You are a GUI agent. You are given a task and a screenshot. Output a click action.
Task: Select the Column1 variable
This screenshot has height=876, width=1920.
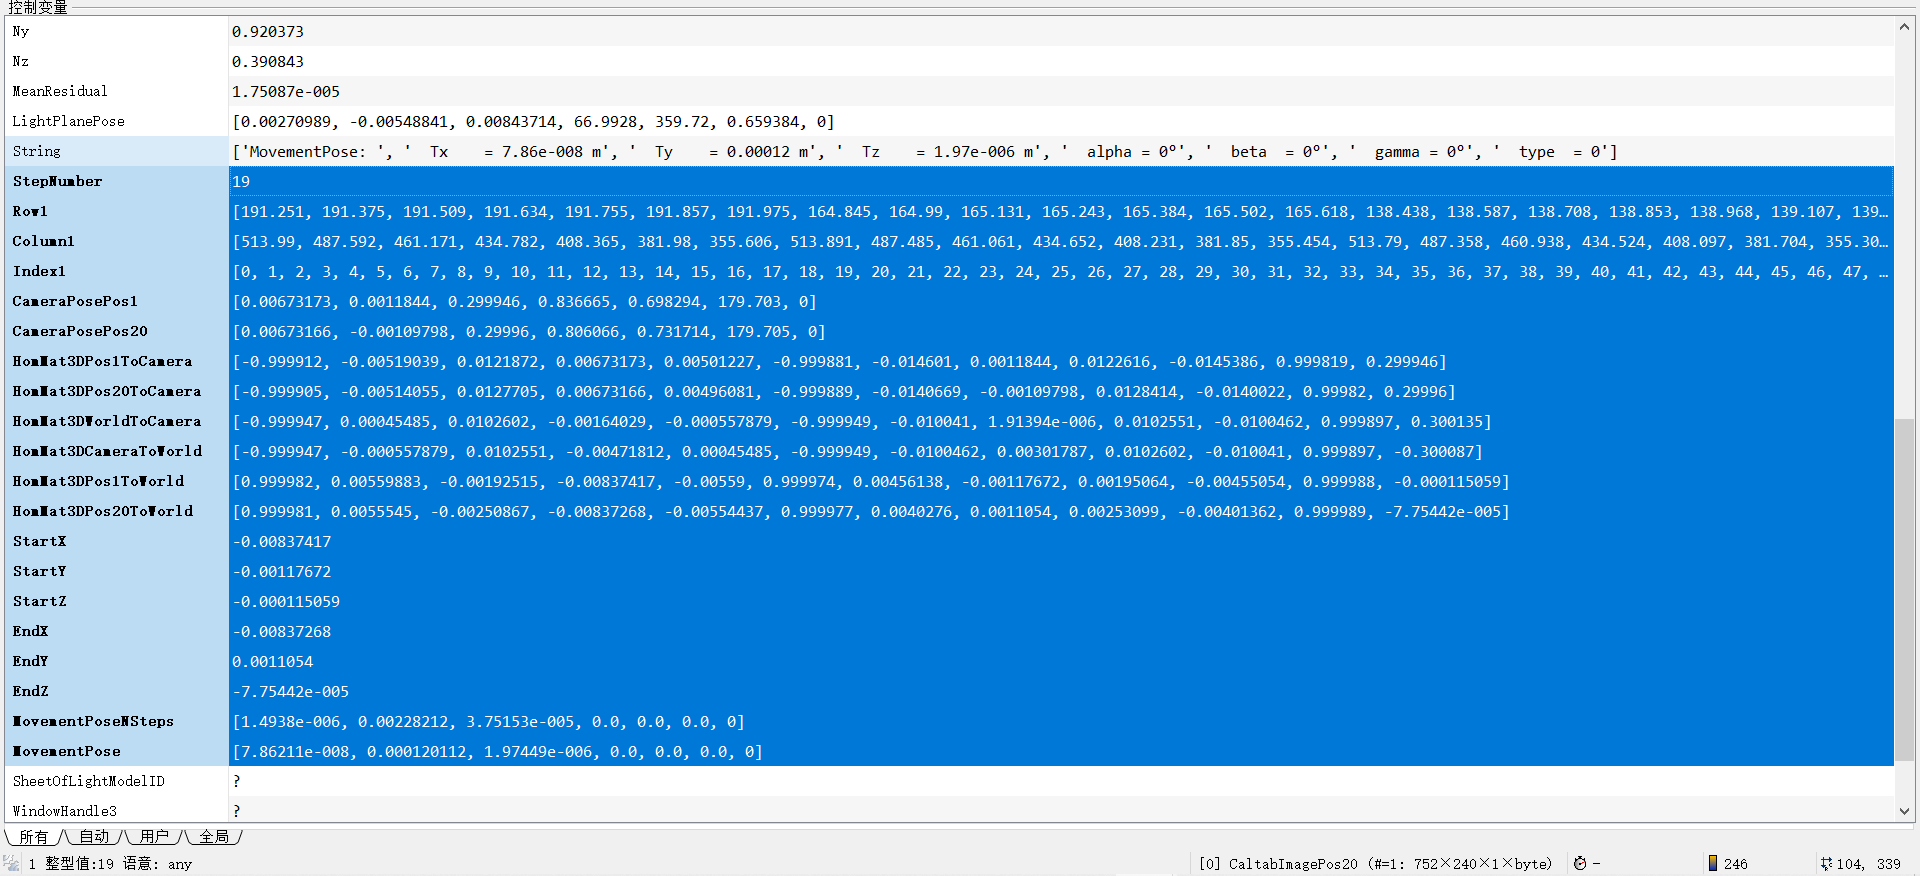[44, 241]
